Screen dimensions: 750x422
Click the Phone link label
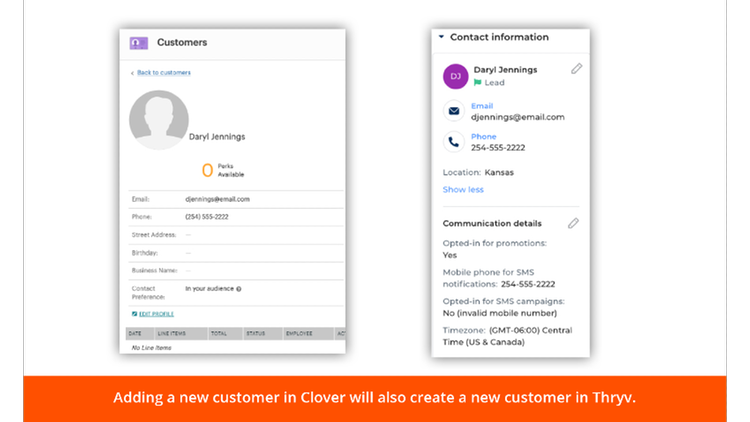tap(484, 136)
